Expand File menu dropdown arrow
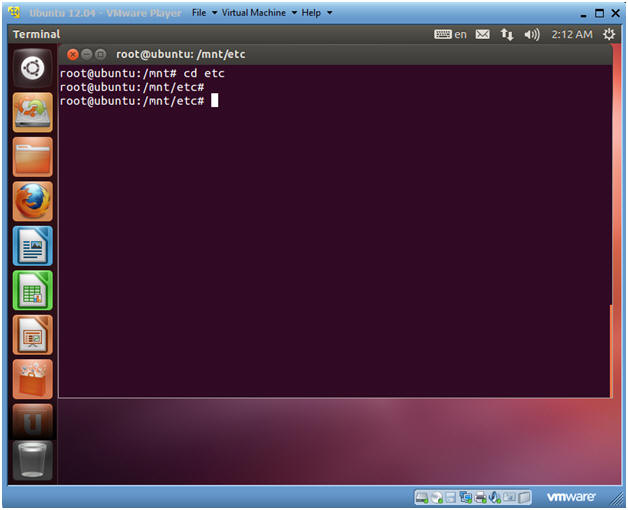The image size is (628, 510). (x=214, y=13)
